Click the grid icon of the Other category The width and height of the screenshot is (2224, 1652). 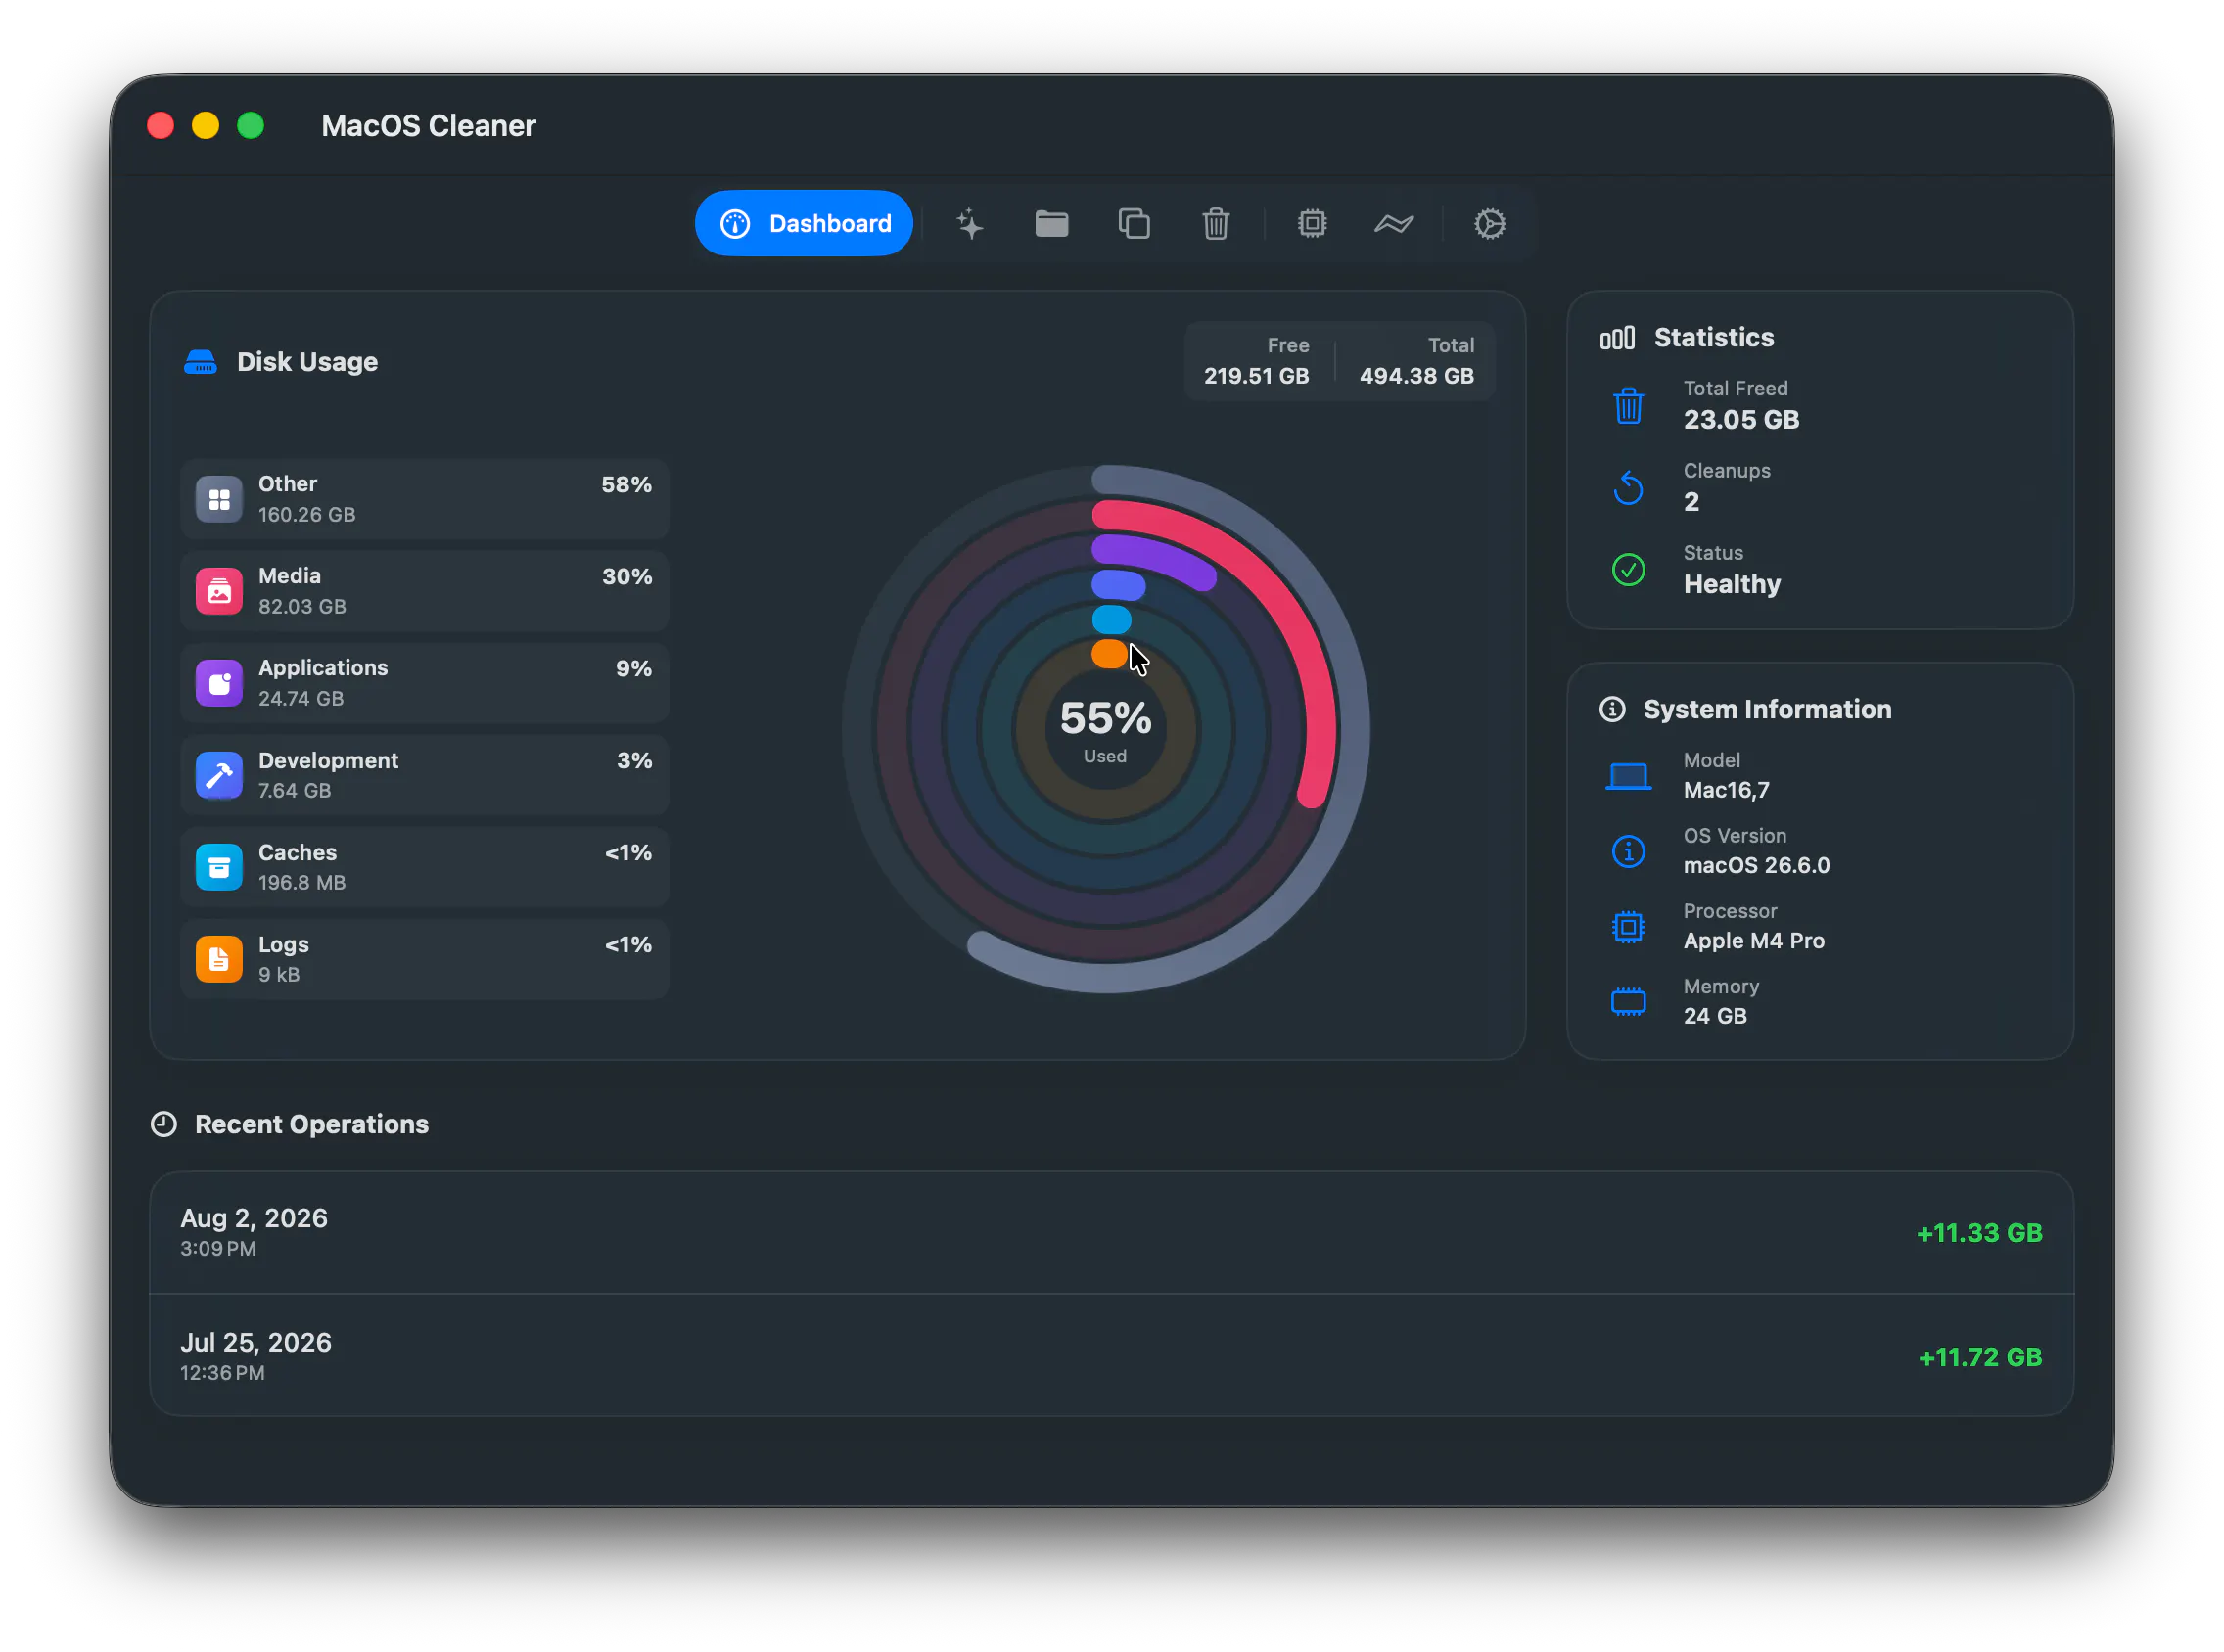point(219,499)
